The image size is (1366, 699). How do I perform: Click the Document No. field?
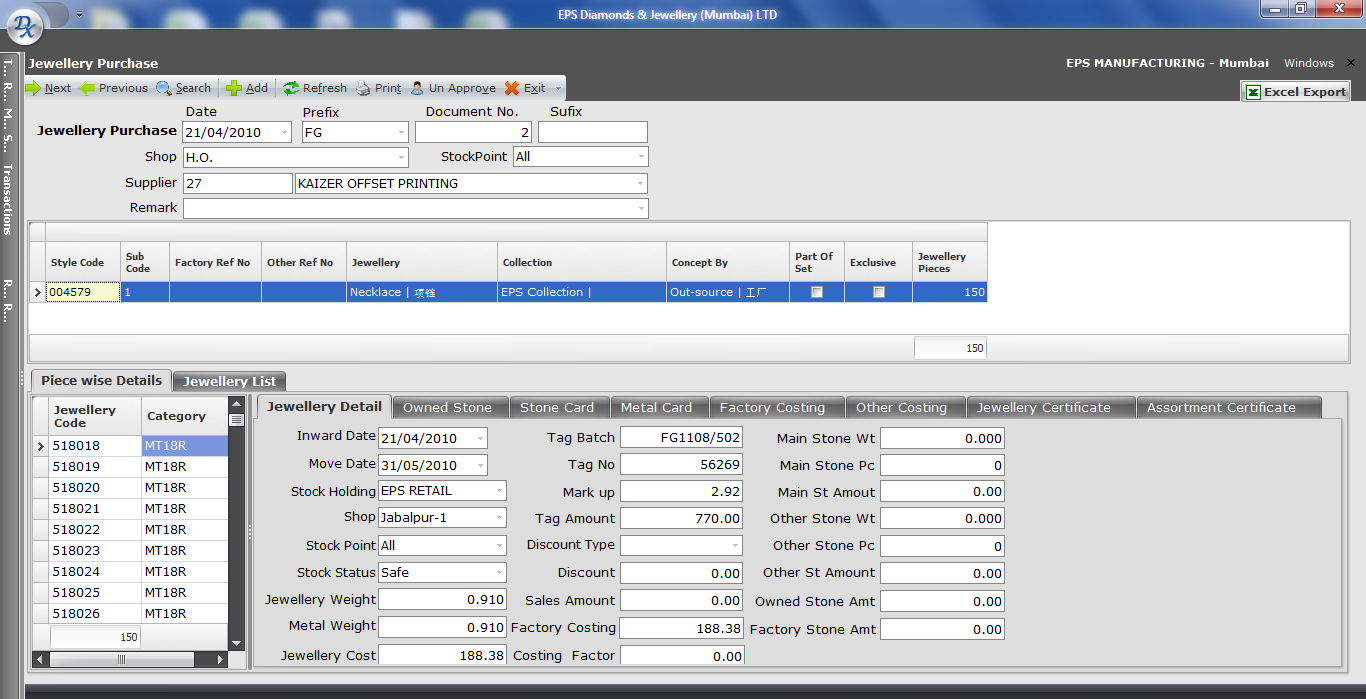pyautogui.click(x=474, y=132)
